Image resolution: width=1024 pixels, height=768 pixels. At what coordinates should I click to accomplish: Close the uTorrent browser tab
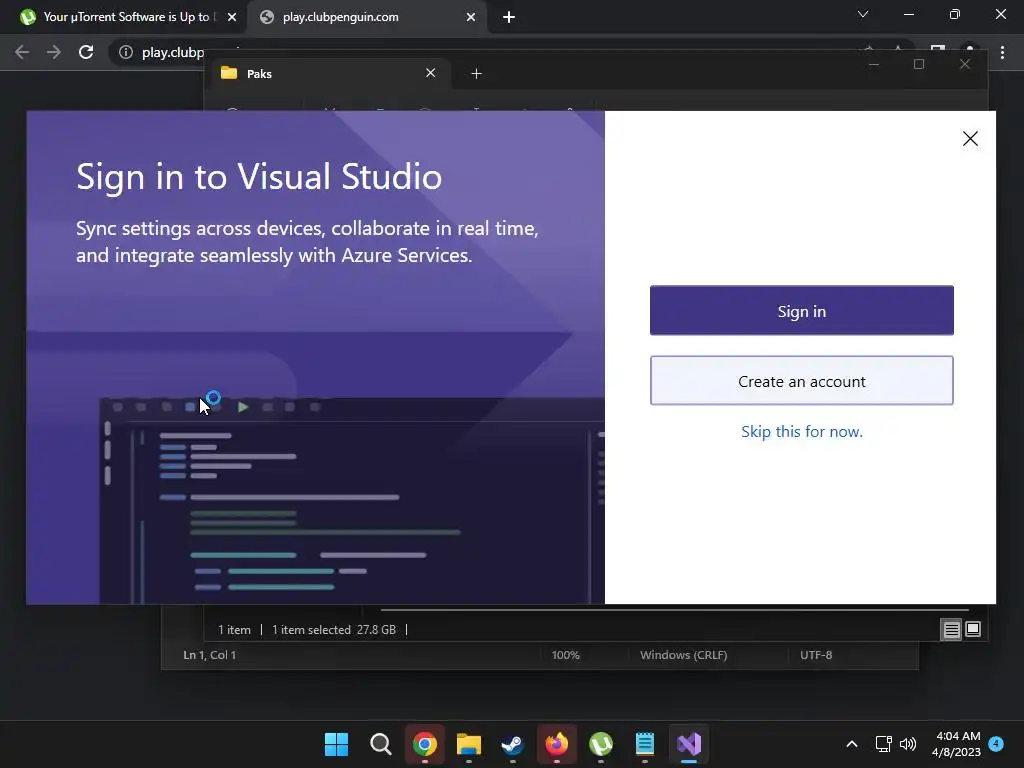[x=232, y=18]
